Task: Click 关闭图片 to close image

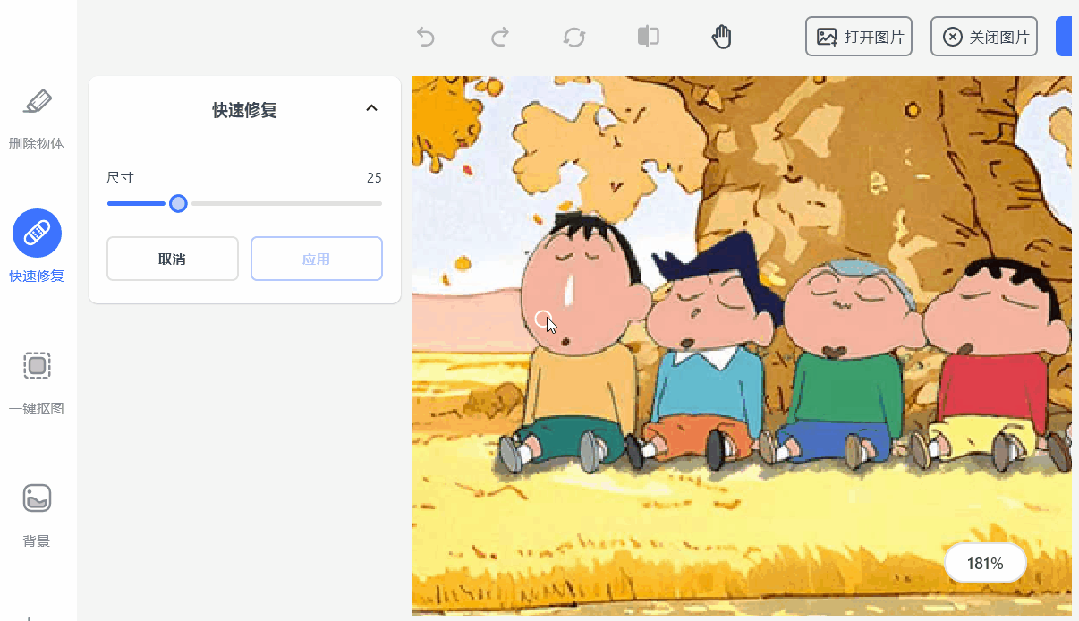Action: tap(984, 36)
